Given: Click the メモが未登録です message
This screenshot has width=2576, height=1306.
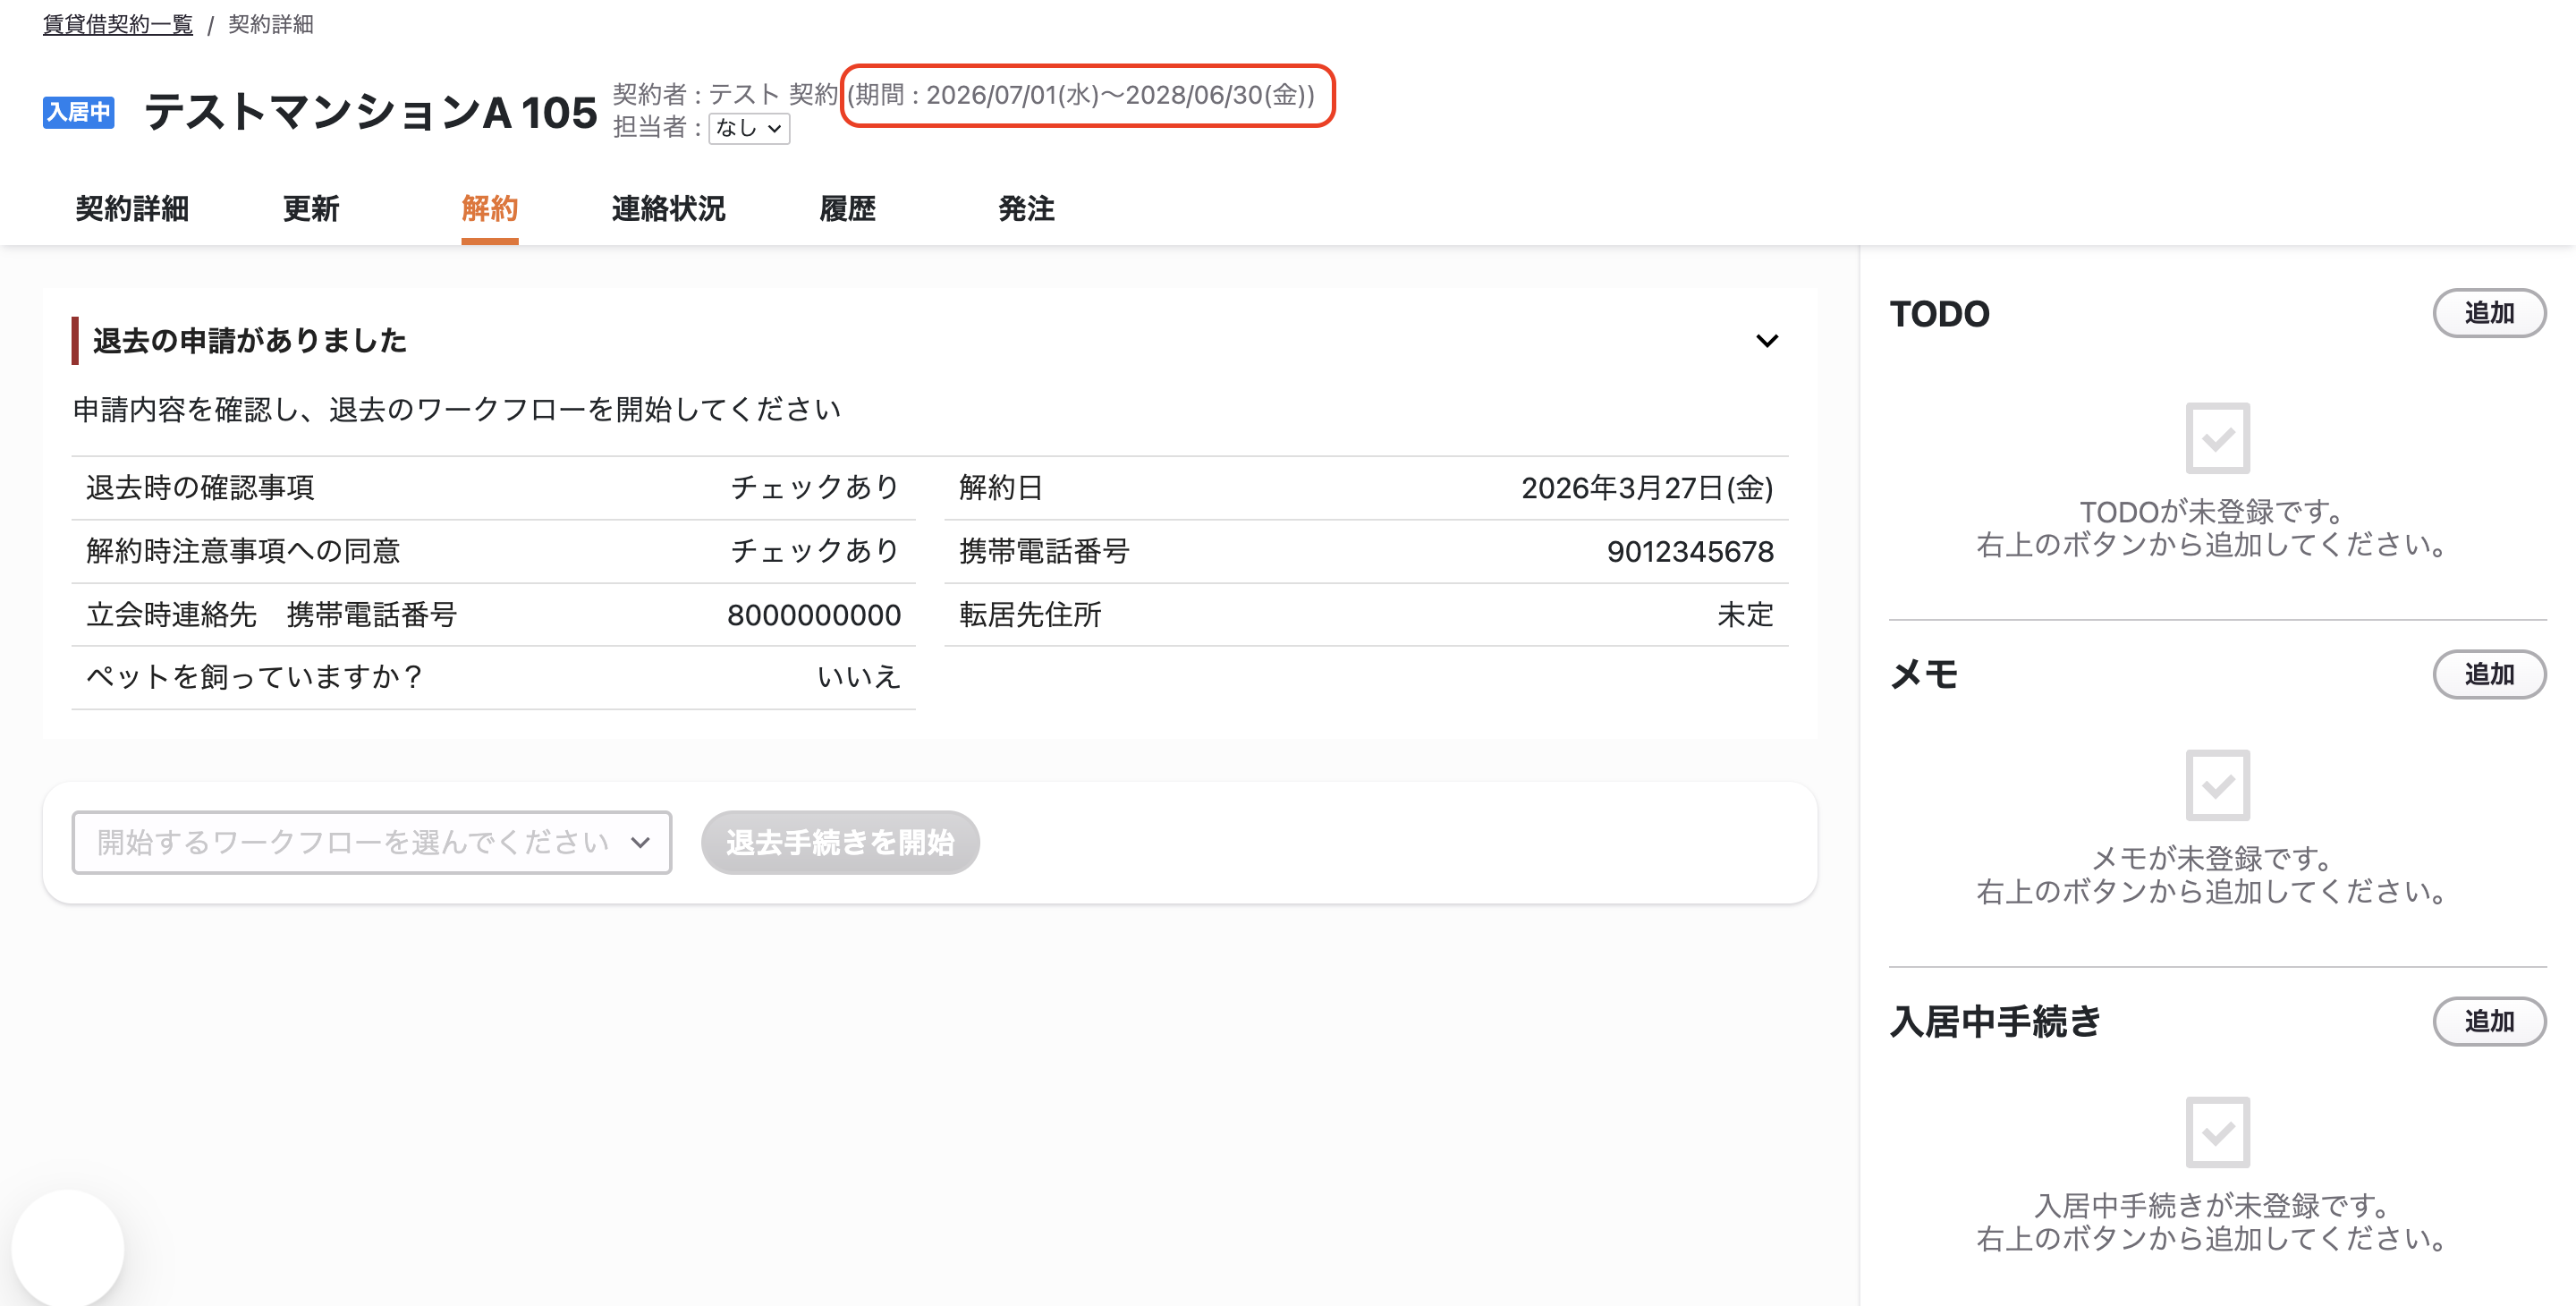Looking at the screenshot, I should pos(2213,875).
